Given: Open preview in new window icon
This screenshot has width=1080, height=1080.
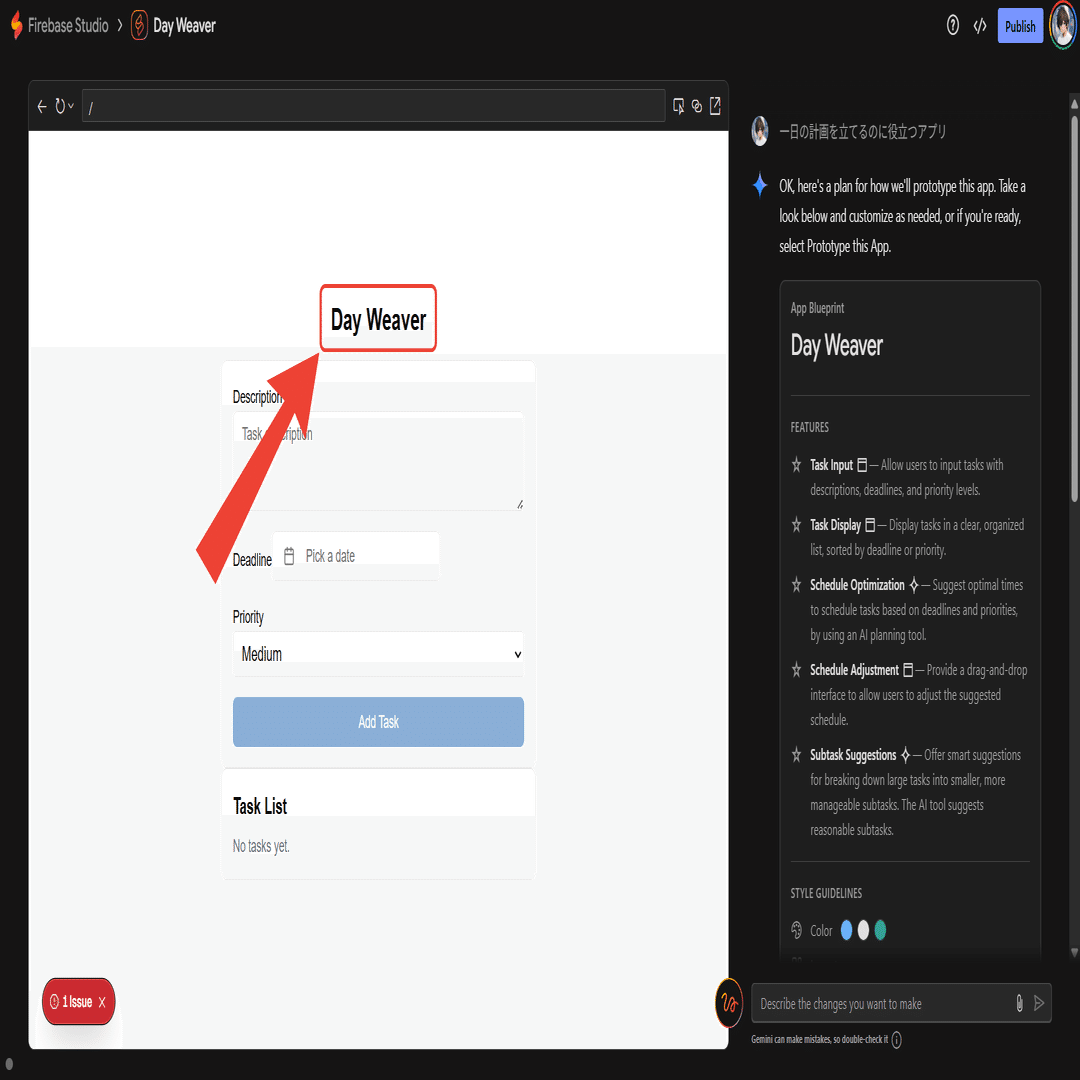Looking at the screenshot, I should [716, 106].
